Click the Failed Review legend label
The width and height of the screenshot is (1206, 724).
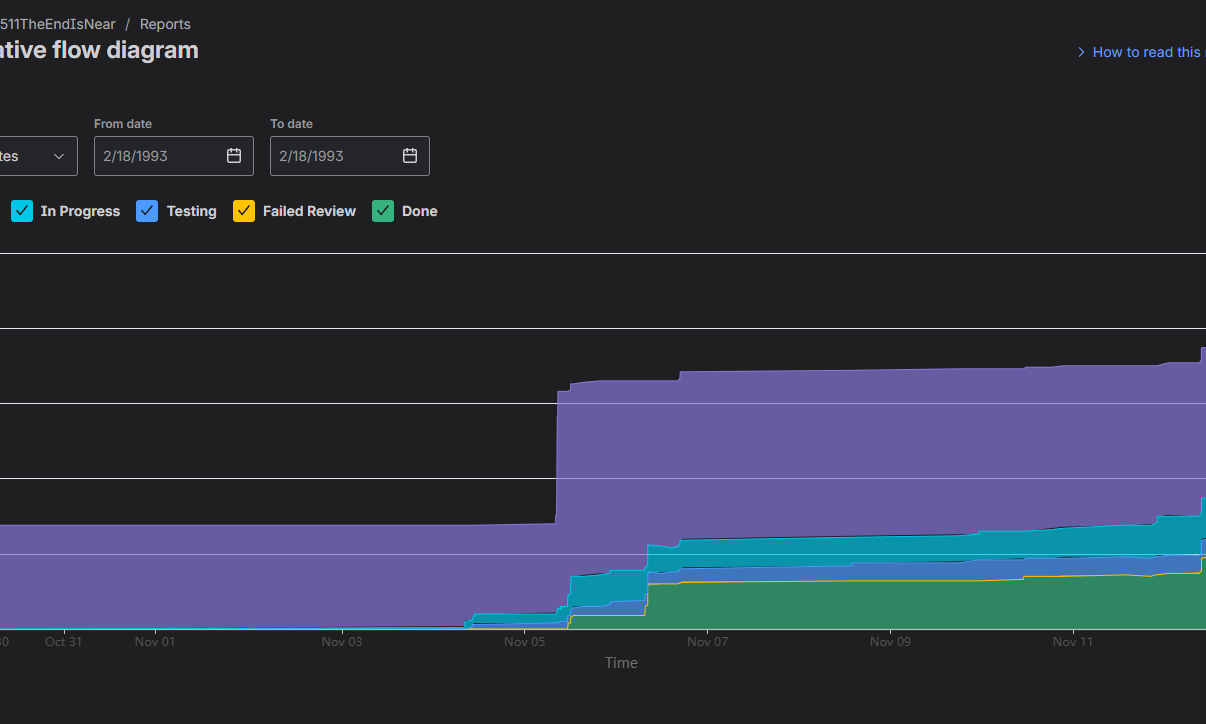coord(309,211)
